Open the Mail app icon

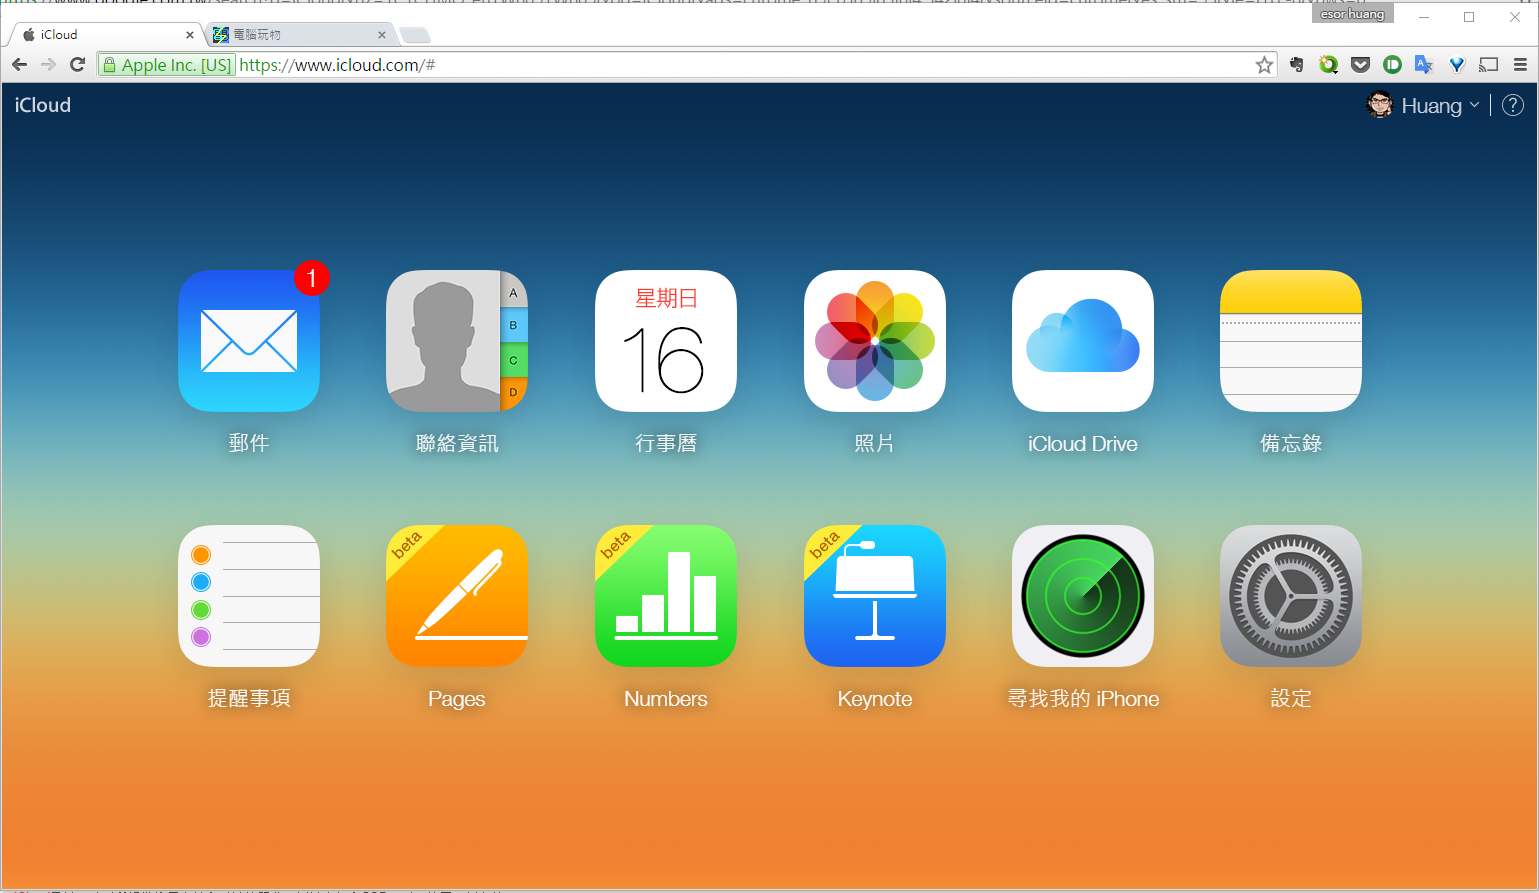point(249,341)
